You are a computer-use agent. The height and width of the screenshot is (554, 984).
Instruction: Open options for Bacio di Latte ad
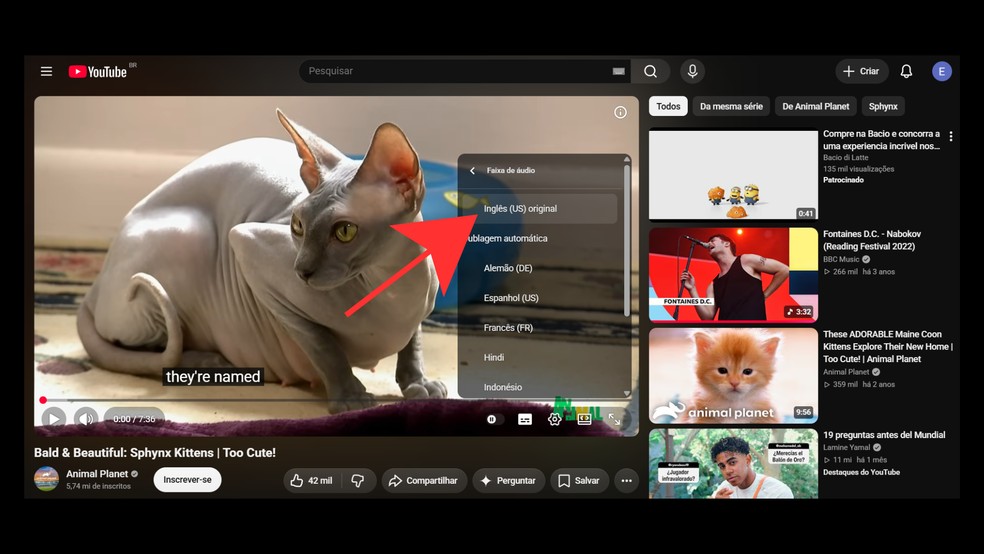tap(951, 136)
